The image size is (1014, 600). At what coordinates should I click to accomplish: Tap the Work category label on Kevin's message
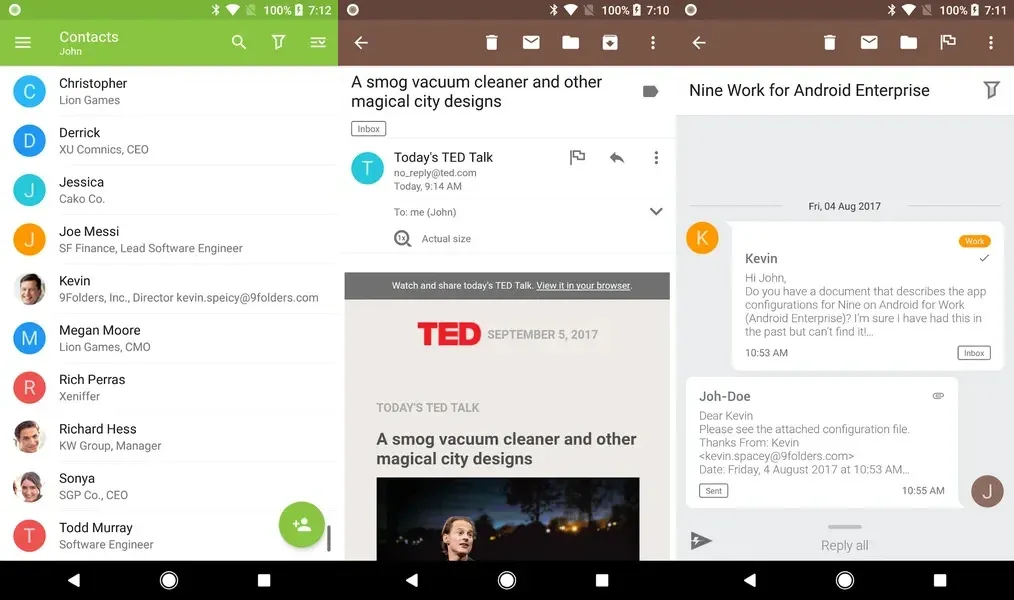coord(974,241)
